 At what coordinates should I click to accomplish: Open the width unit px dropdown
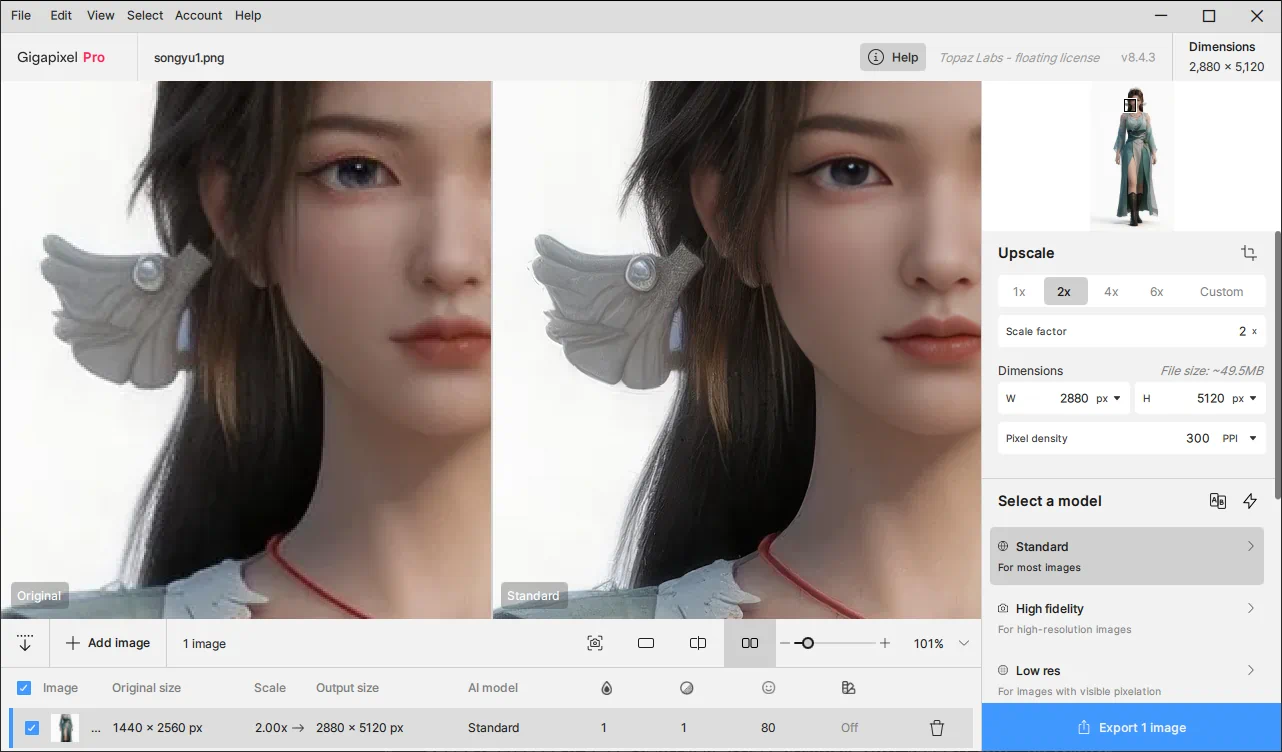(x=1109, y=398)
